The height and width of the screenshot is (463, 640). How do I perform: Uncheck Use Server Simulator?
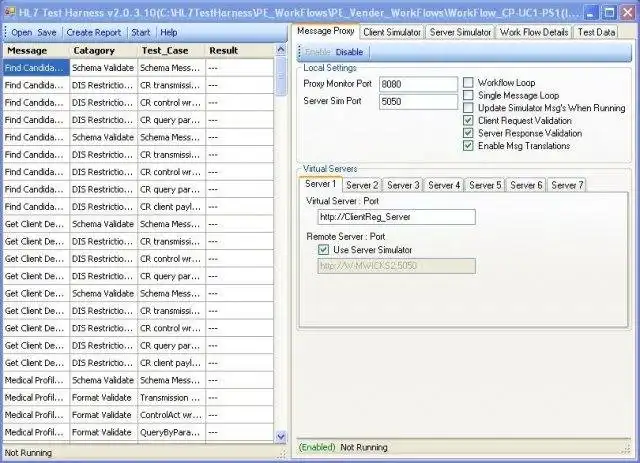[323, 249]
